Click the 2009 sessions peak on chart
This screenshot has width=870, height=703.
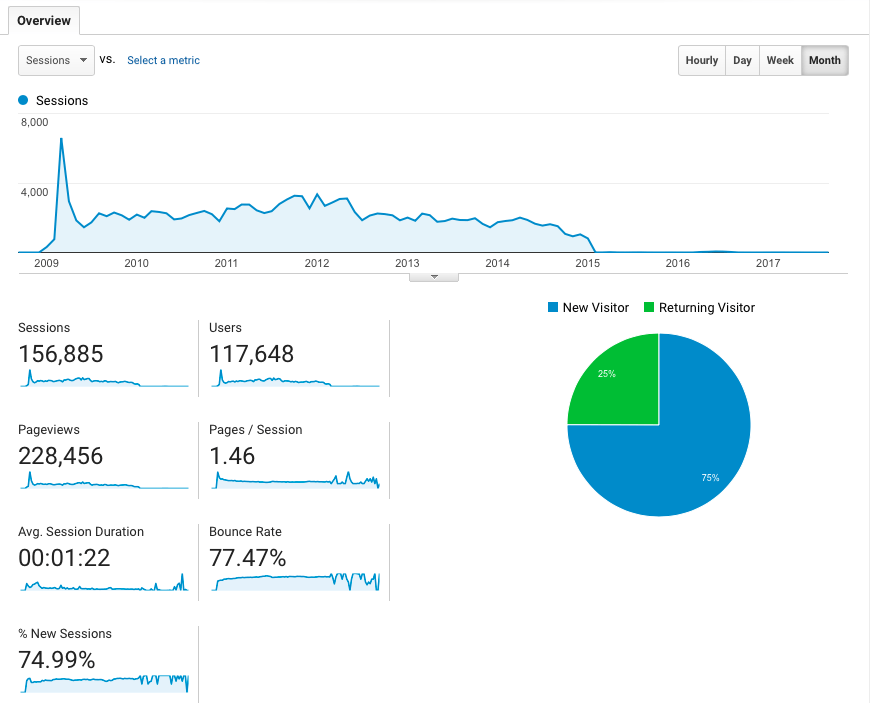(x=61, y=139)
